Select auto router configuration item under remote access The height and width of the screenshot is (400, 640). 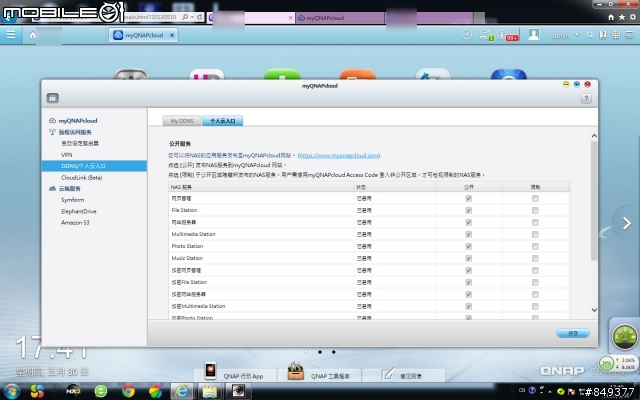80,143
